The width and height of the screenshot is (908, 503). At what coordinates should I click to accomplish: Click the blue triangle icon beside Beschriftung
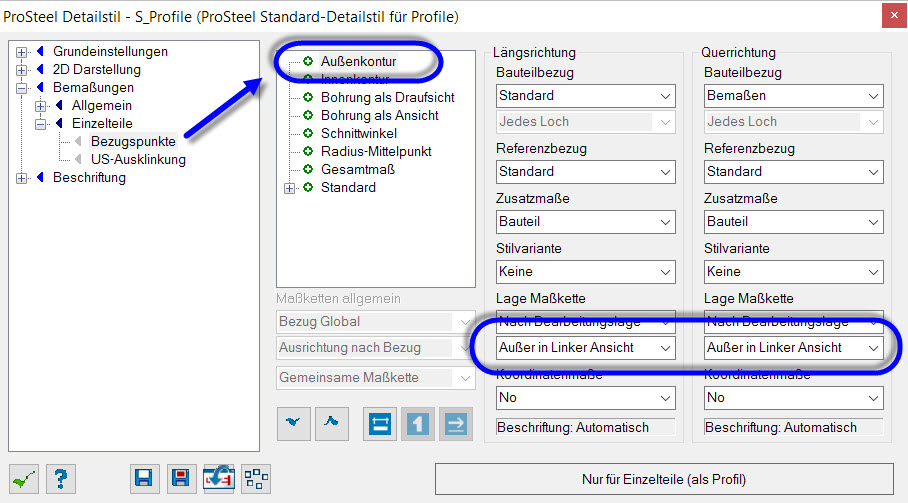[x=41, y=177]
